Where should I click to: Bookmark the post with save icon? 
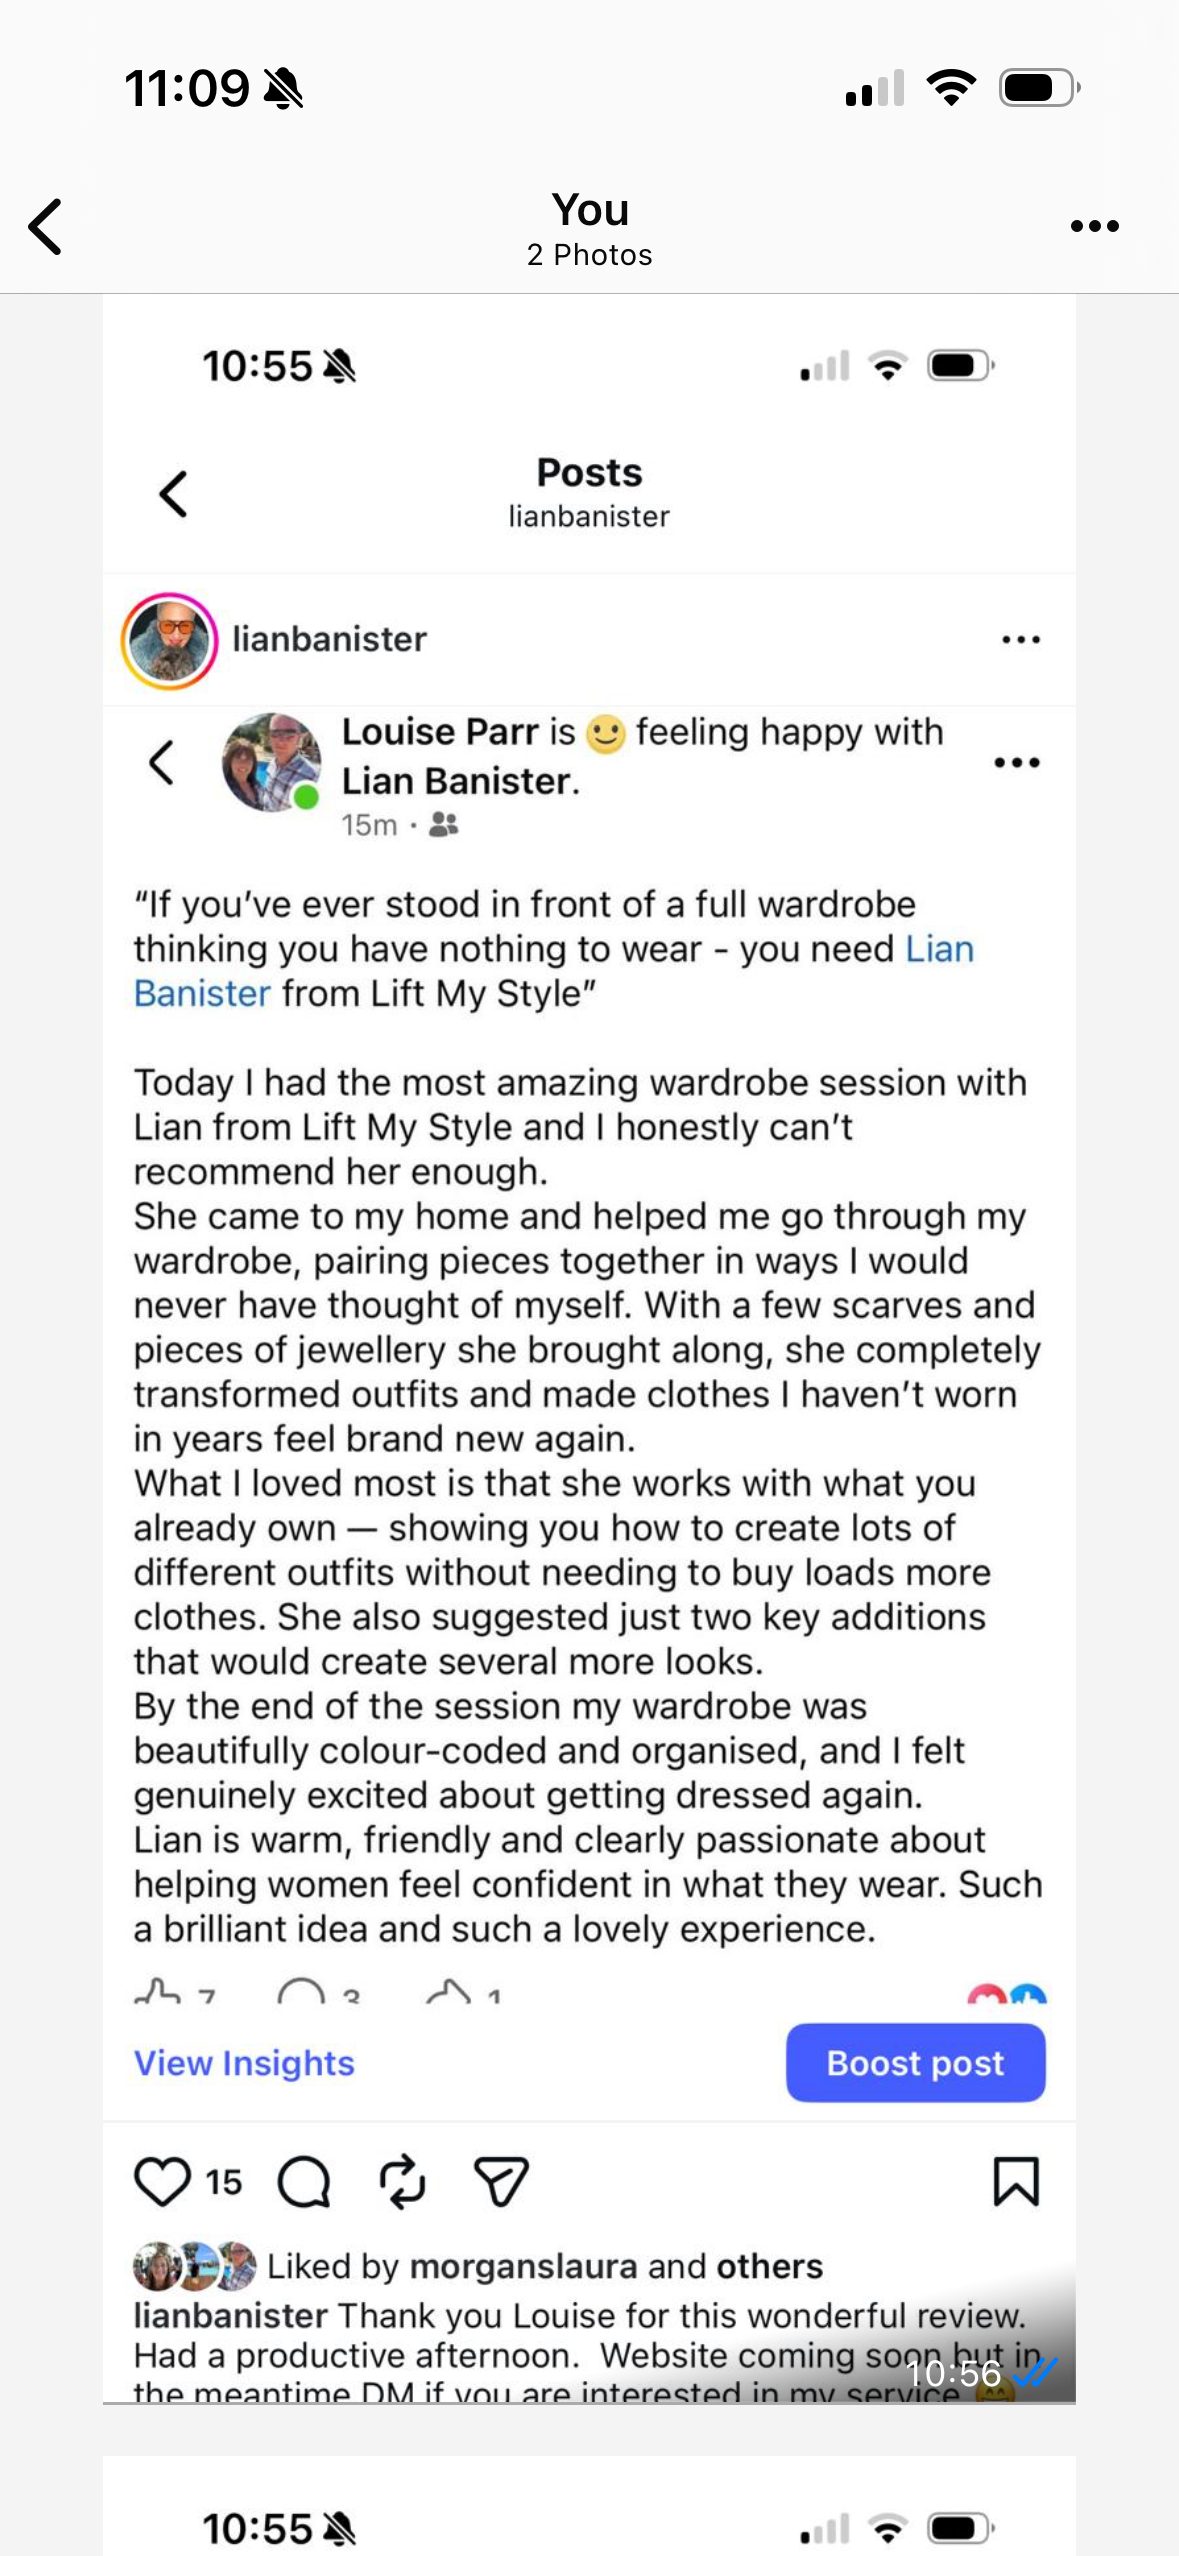point(1016,2181)
